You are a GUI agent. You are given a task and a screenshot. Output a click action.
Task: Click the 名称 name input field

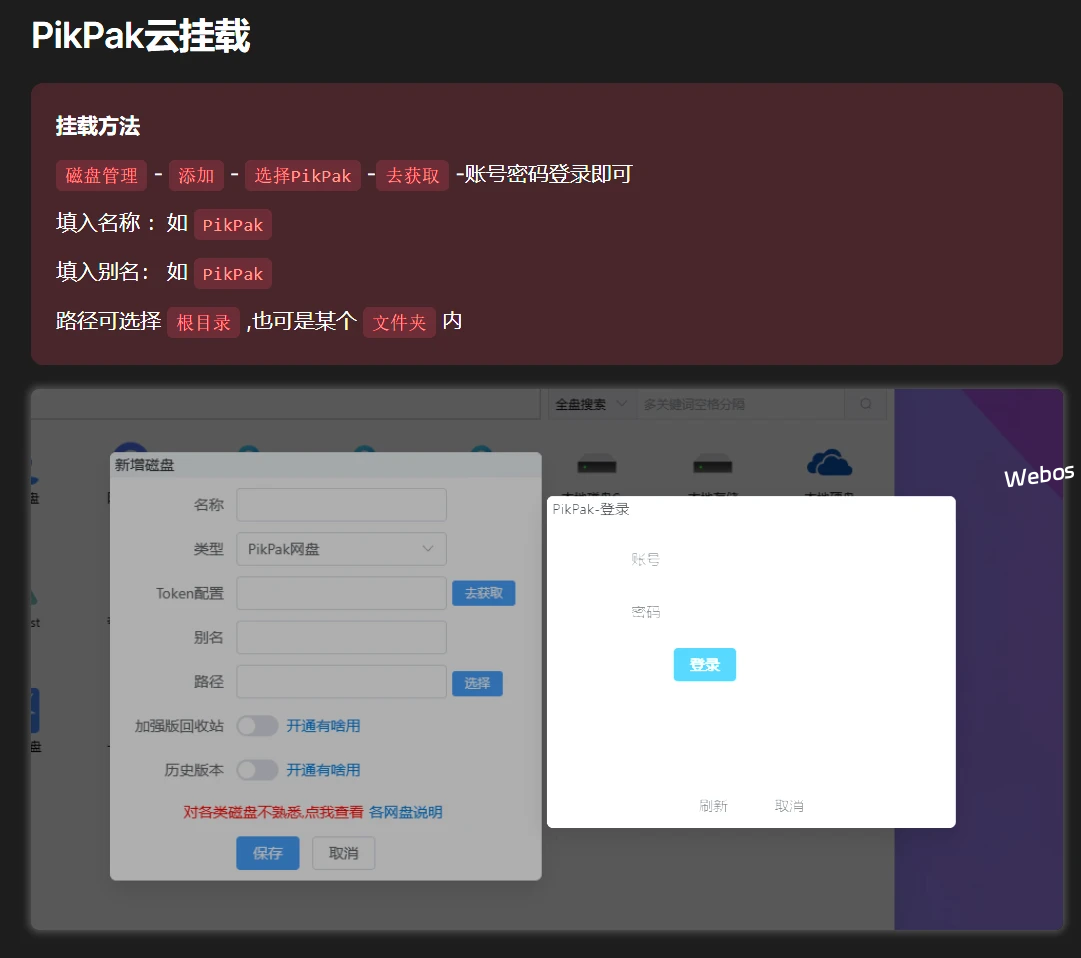pyautogui.click(x=341, y=504)
